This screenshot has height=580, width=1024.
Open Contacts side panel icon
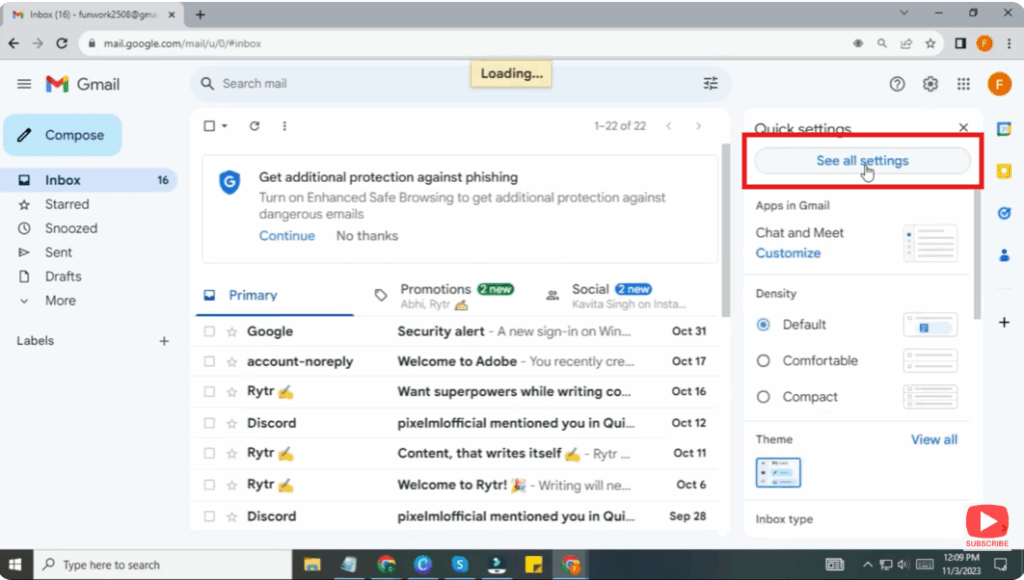[1004, 255]
